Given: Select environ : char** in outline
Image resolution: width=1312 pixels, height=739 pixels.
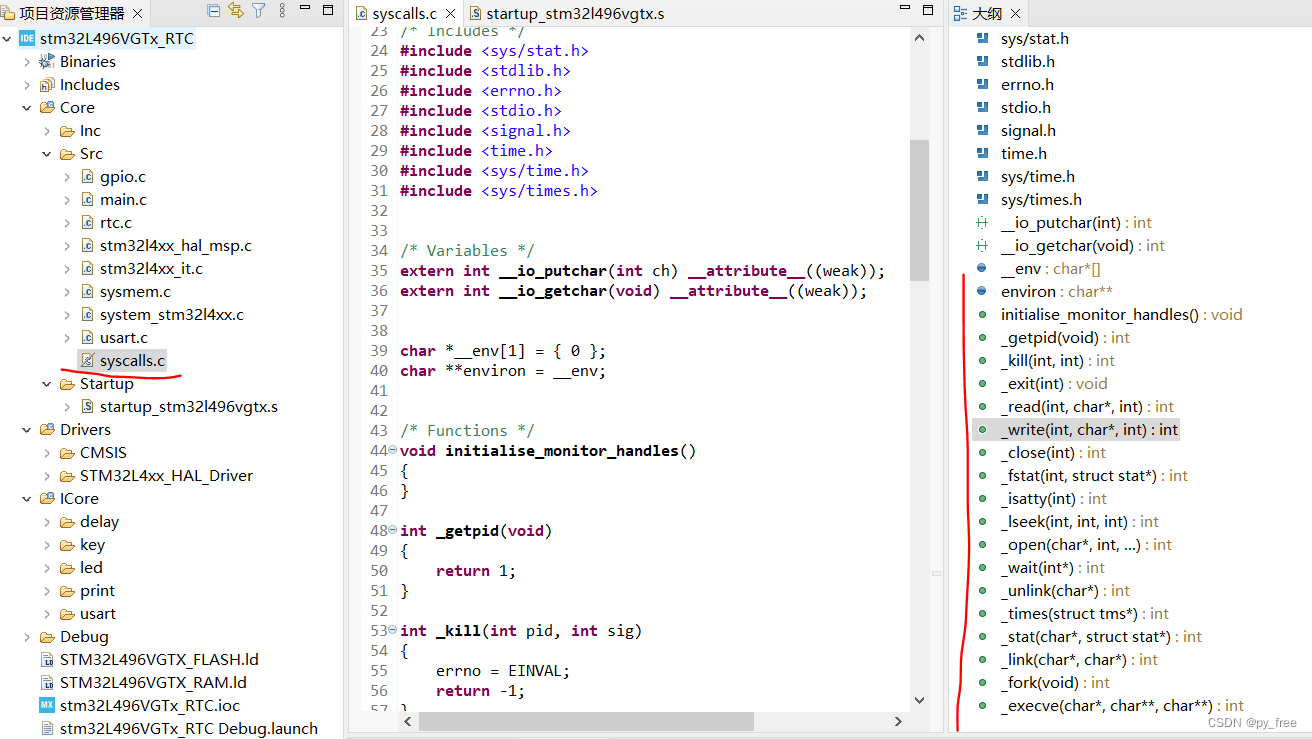Looking at the screenshot, I should [1057, 292].
